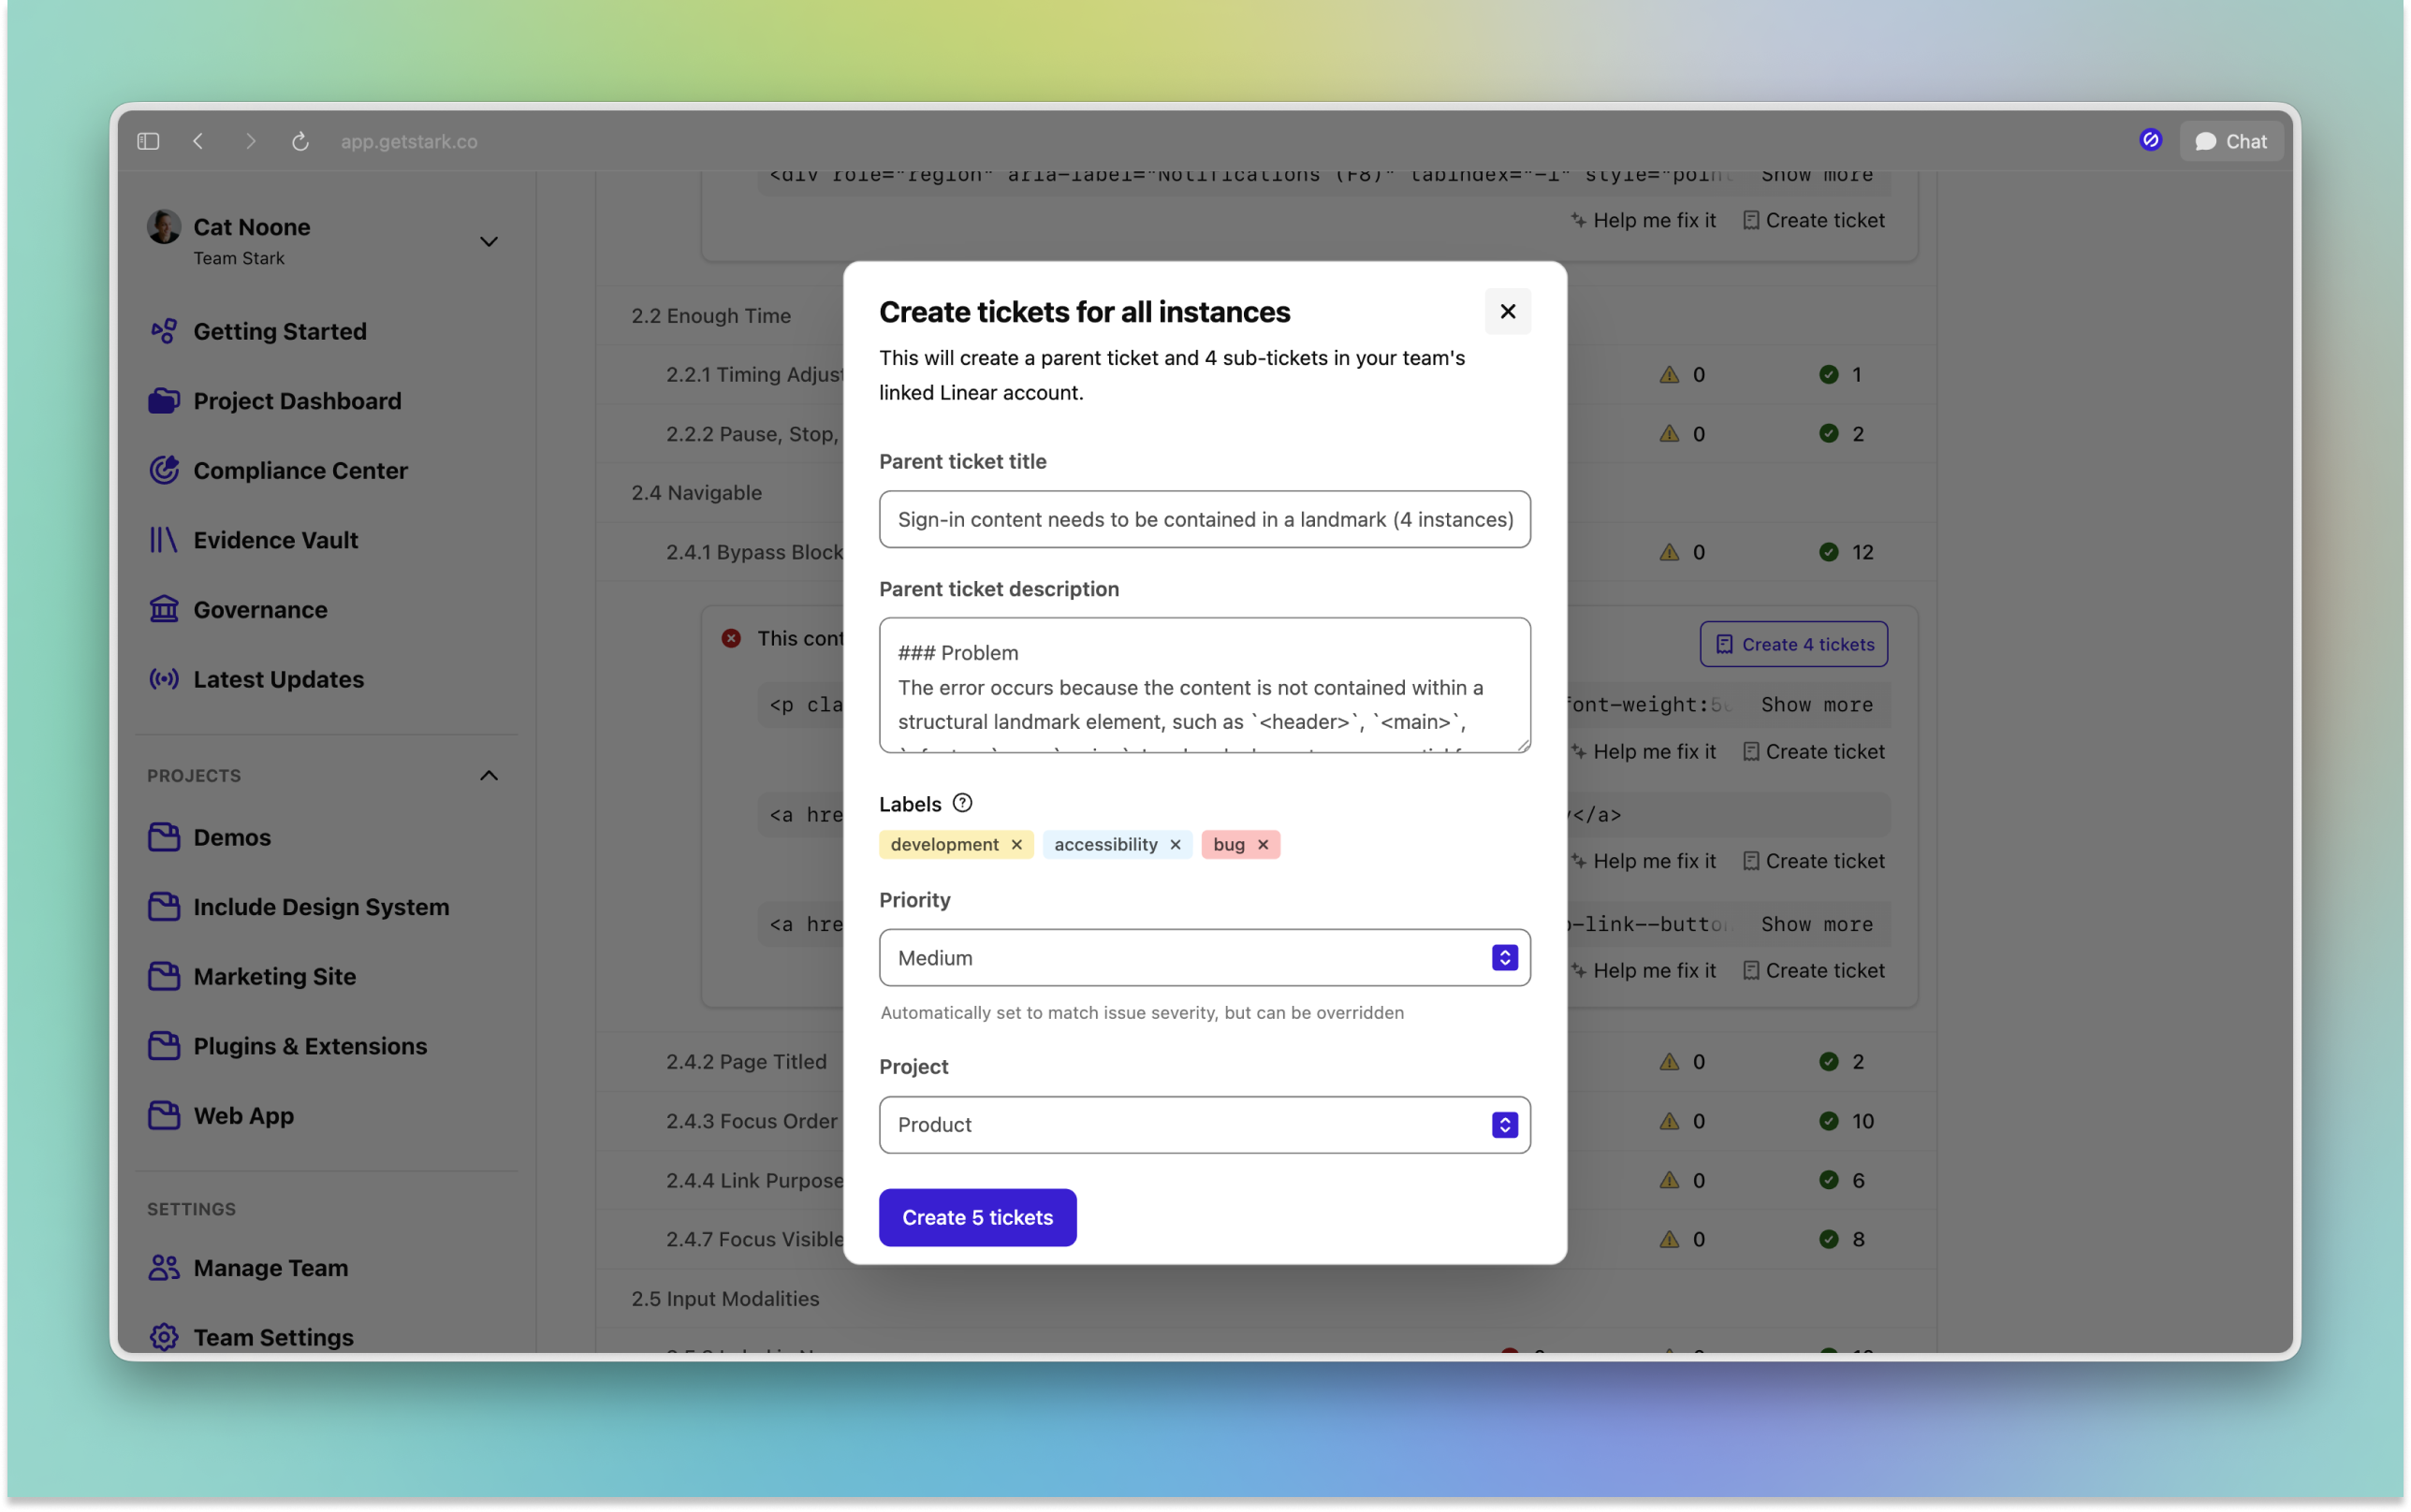2411x1512 pixels.
Task: Click the Project Dashboard folder icon
Action: [x=164, y=401]
